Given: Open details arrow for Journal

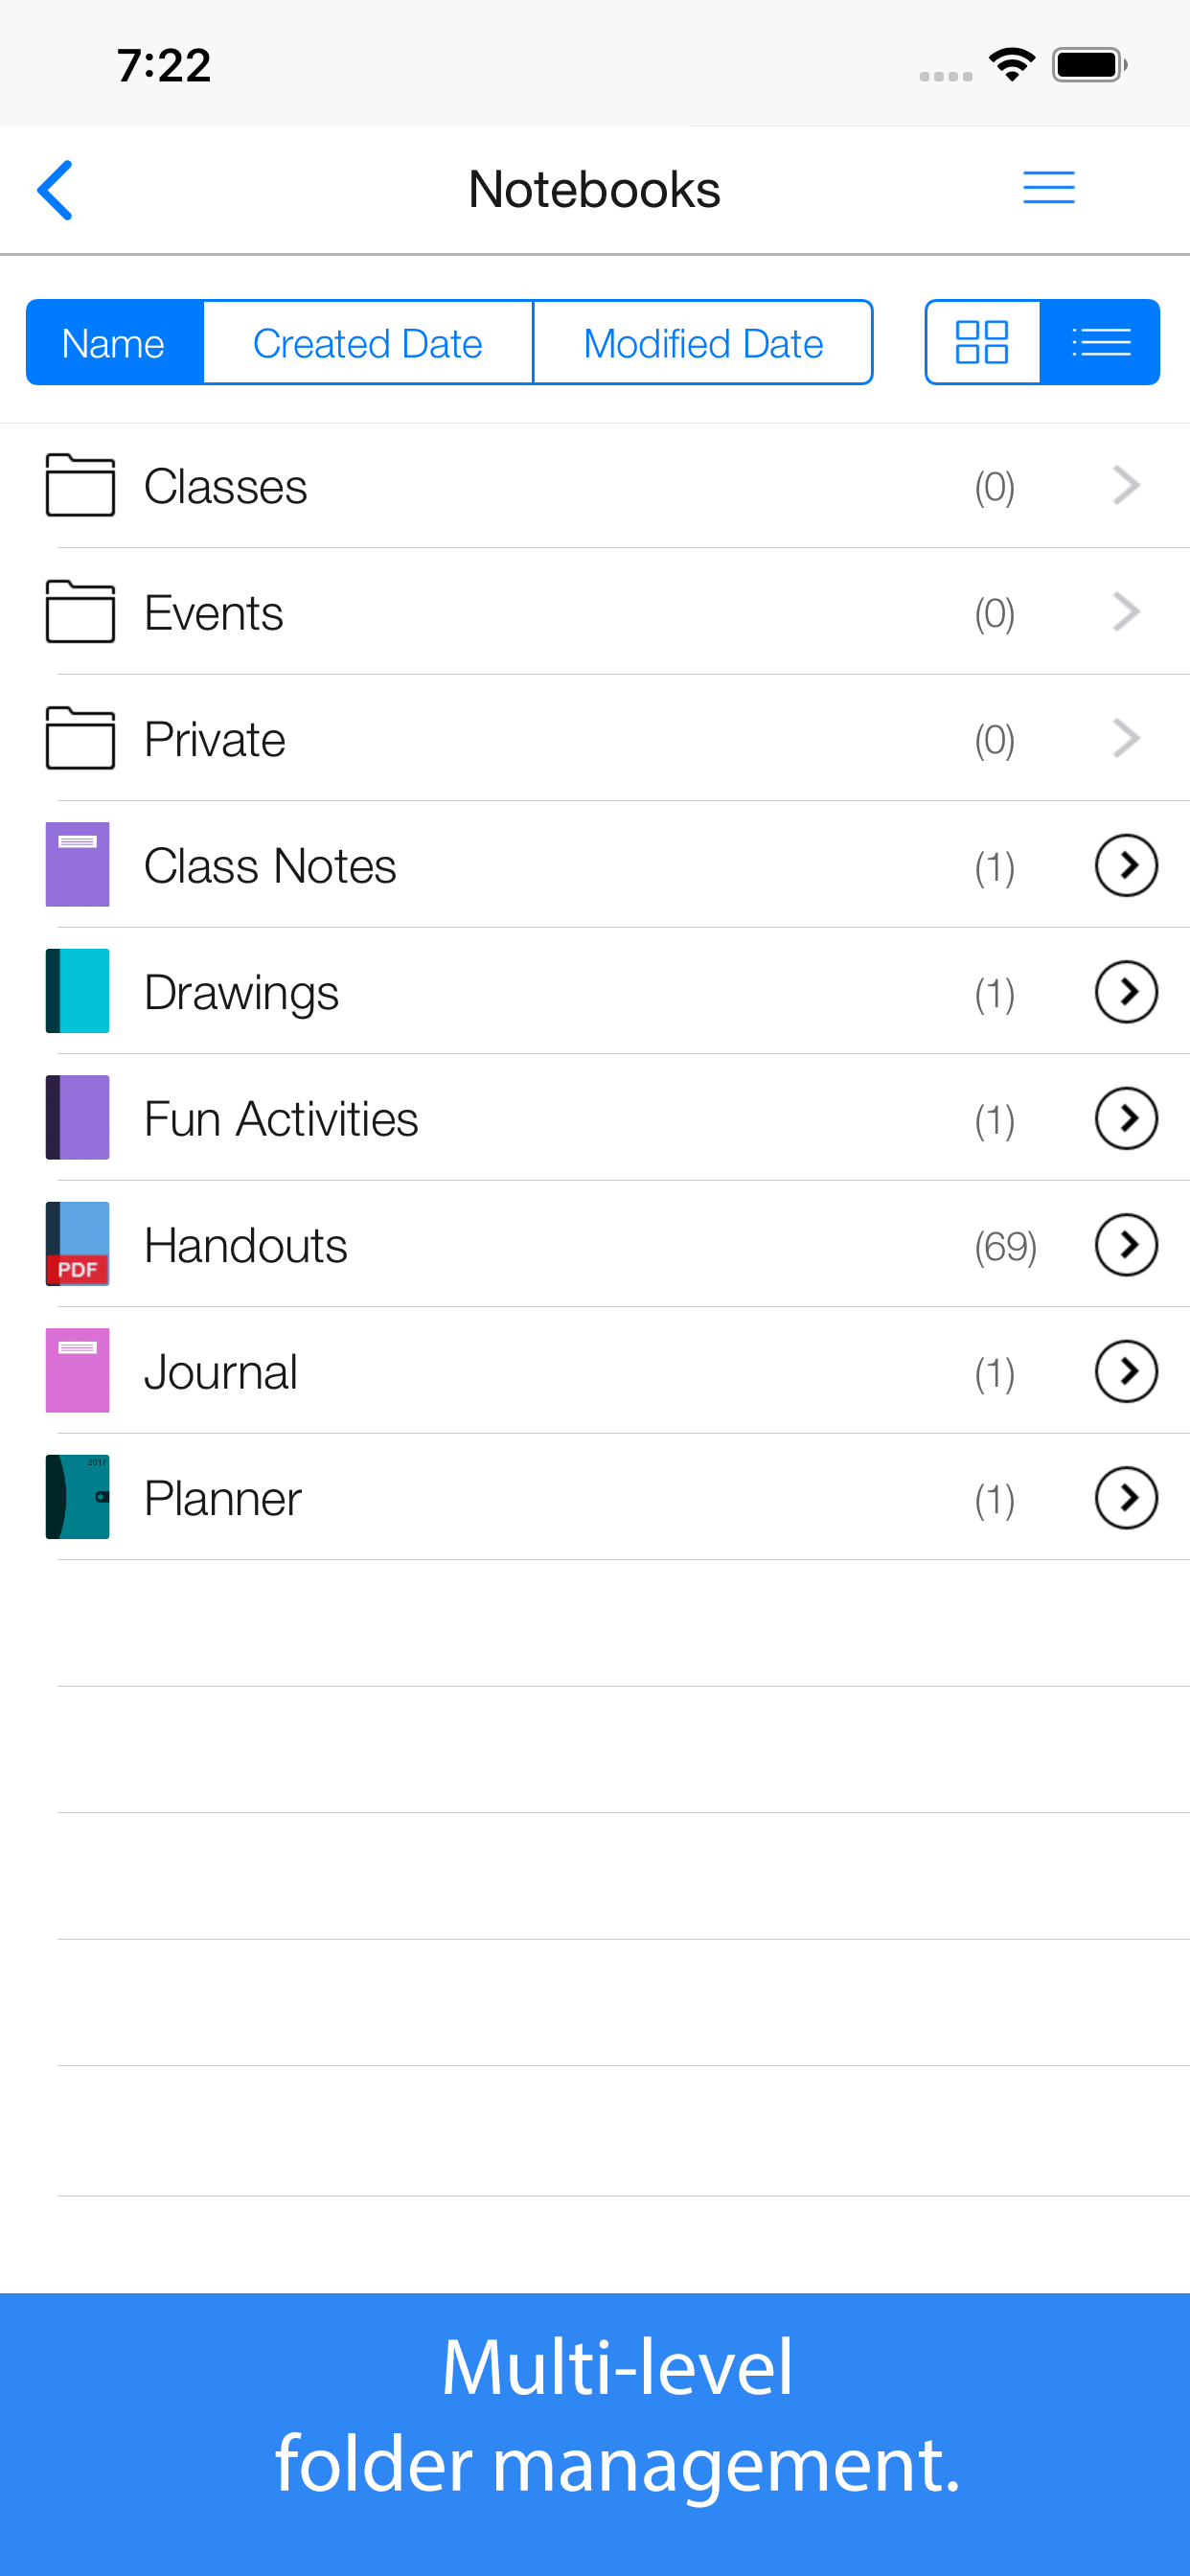Looking at the screenshot, I should tap(1126, 1371).
